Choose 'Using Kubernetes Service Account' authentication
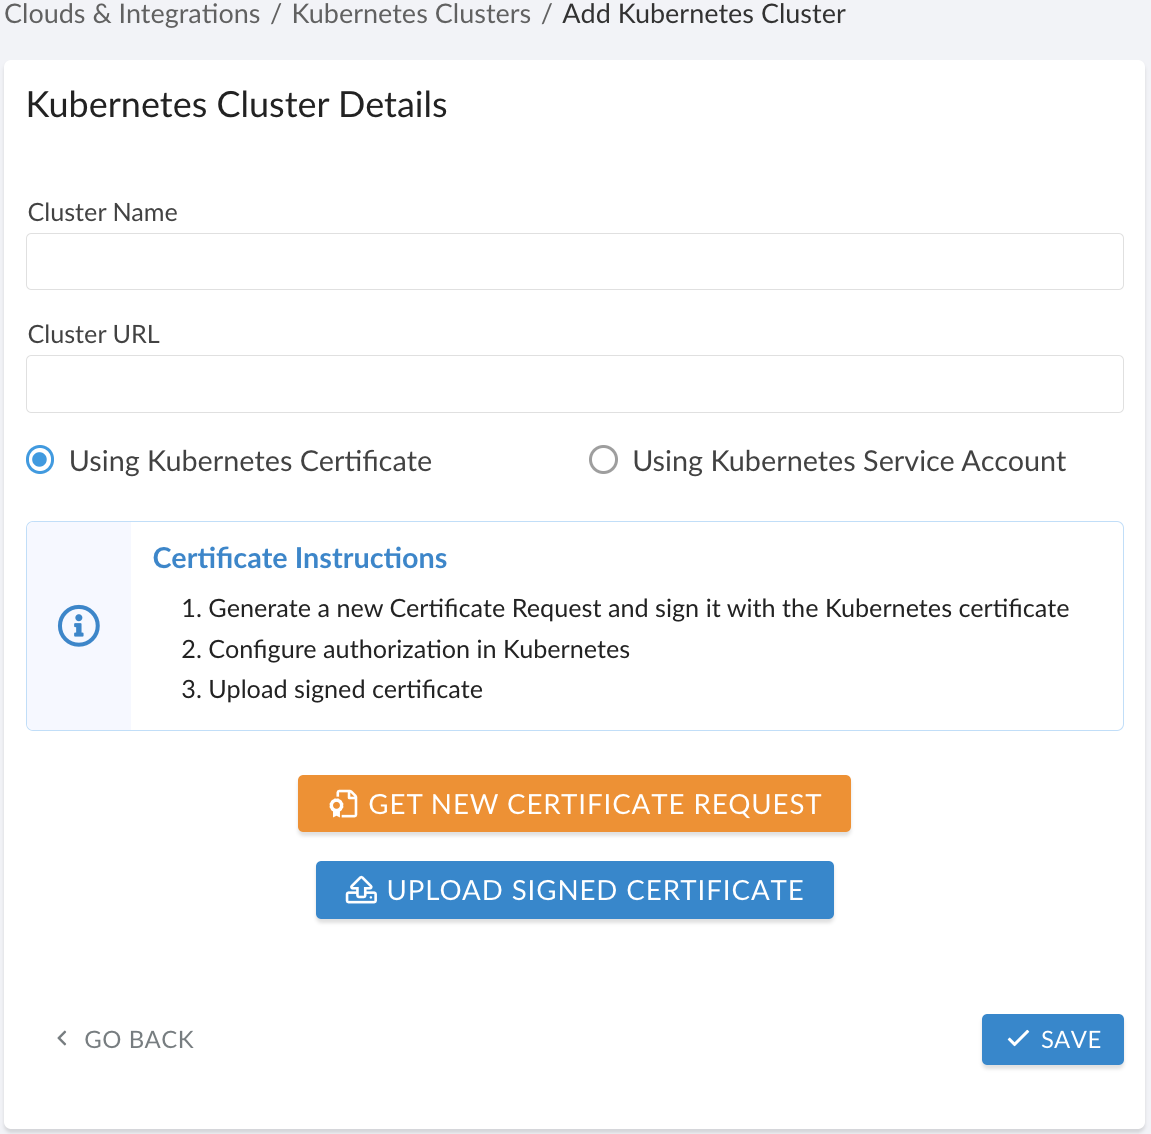 click(x=603, y=460)
